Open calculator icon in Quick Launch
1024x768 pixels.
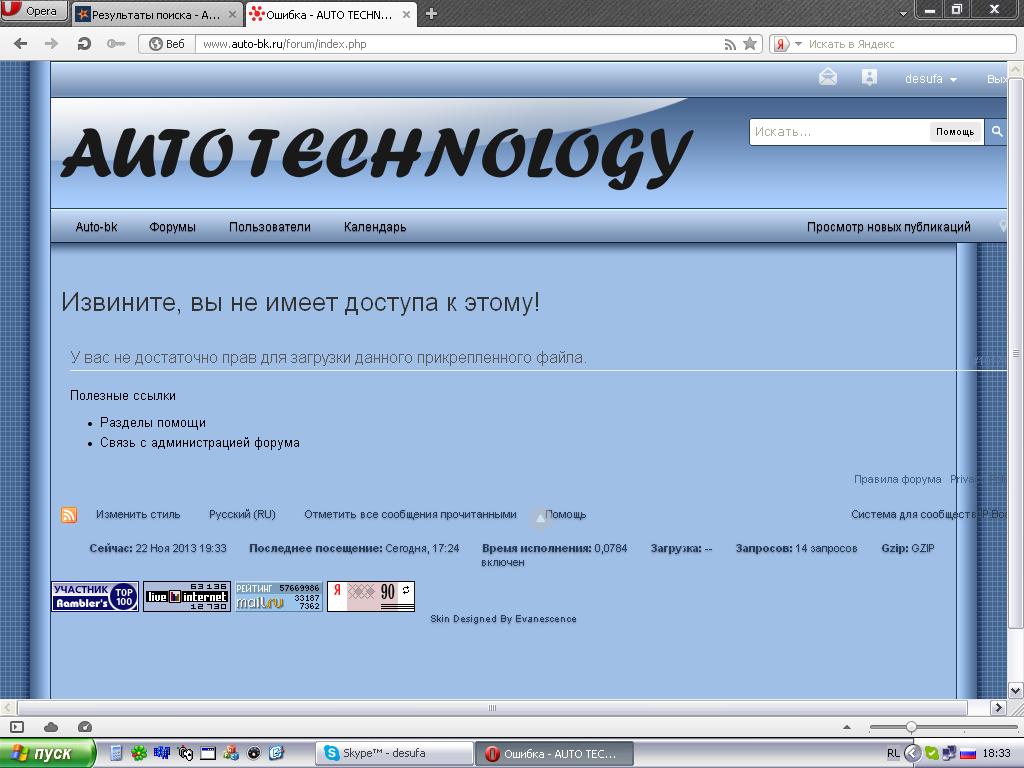point(116,754)
